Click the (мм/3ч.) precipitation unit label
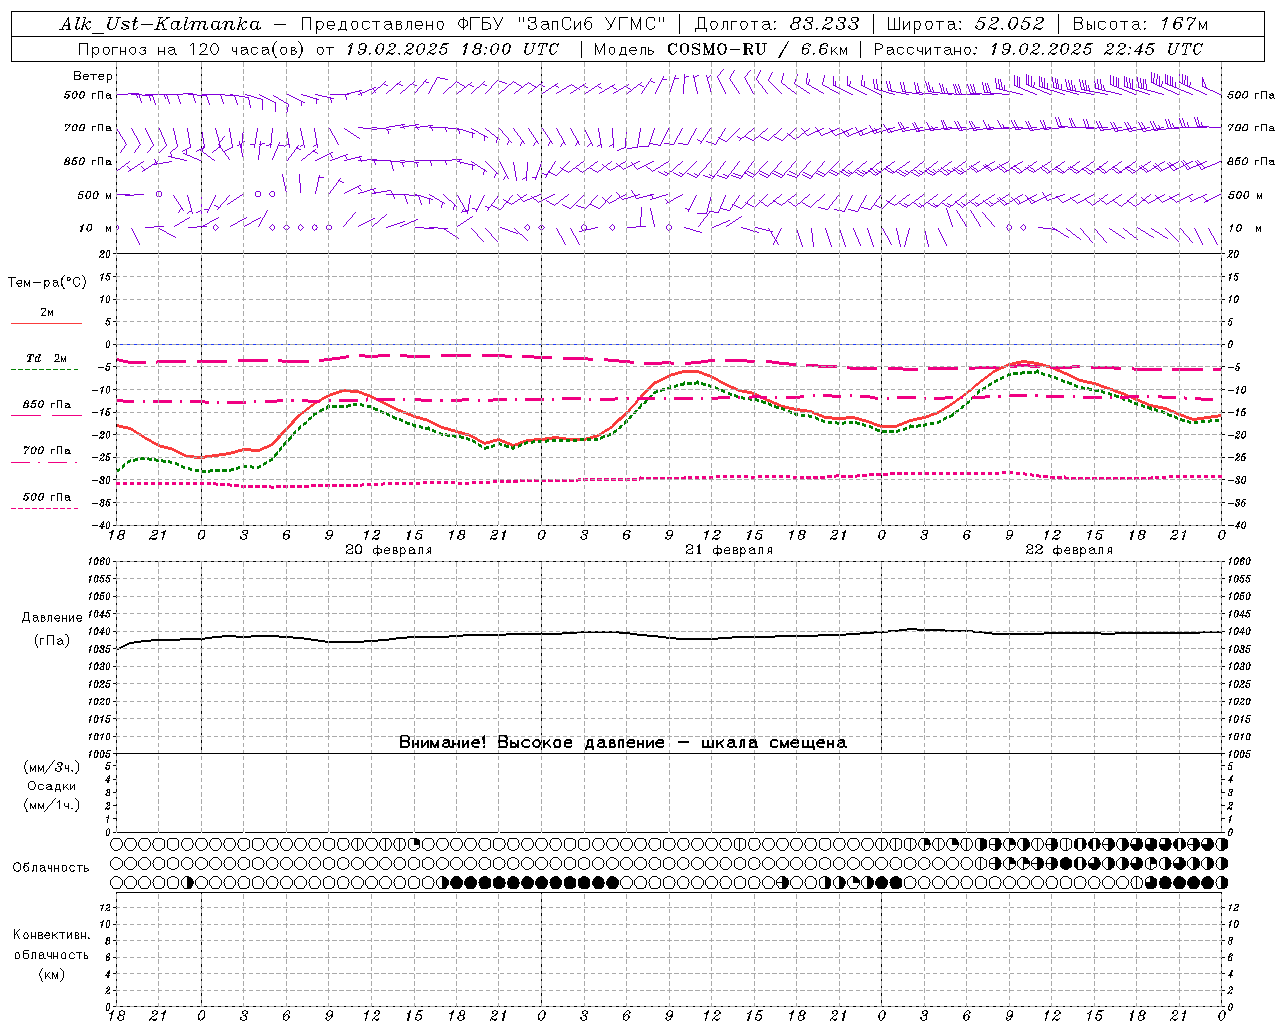The width and height of the screenshot is (1280, 1024). pos(51,767)
